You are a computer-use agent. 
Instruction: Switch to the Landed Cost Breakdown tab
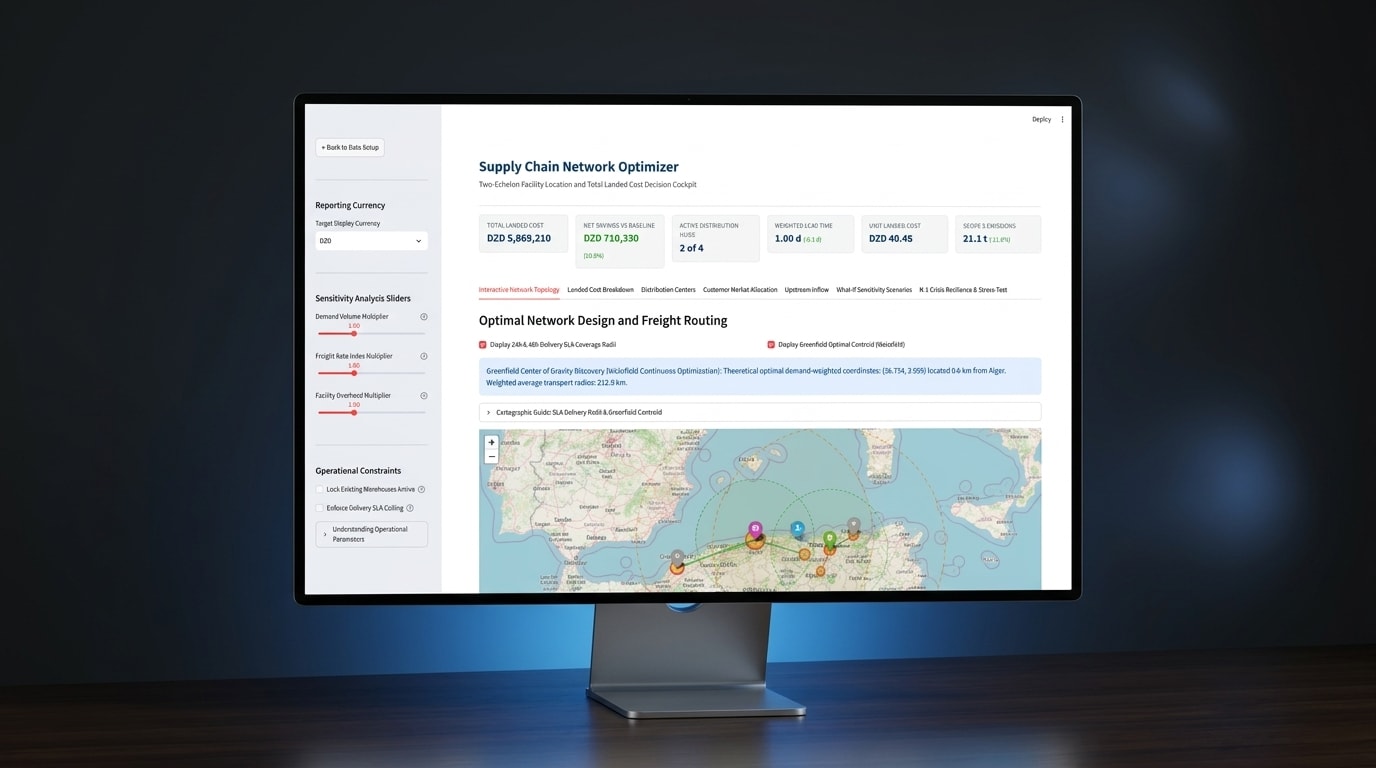tap(600, 290)
